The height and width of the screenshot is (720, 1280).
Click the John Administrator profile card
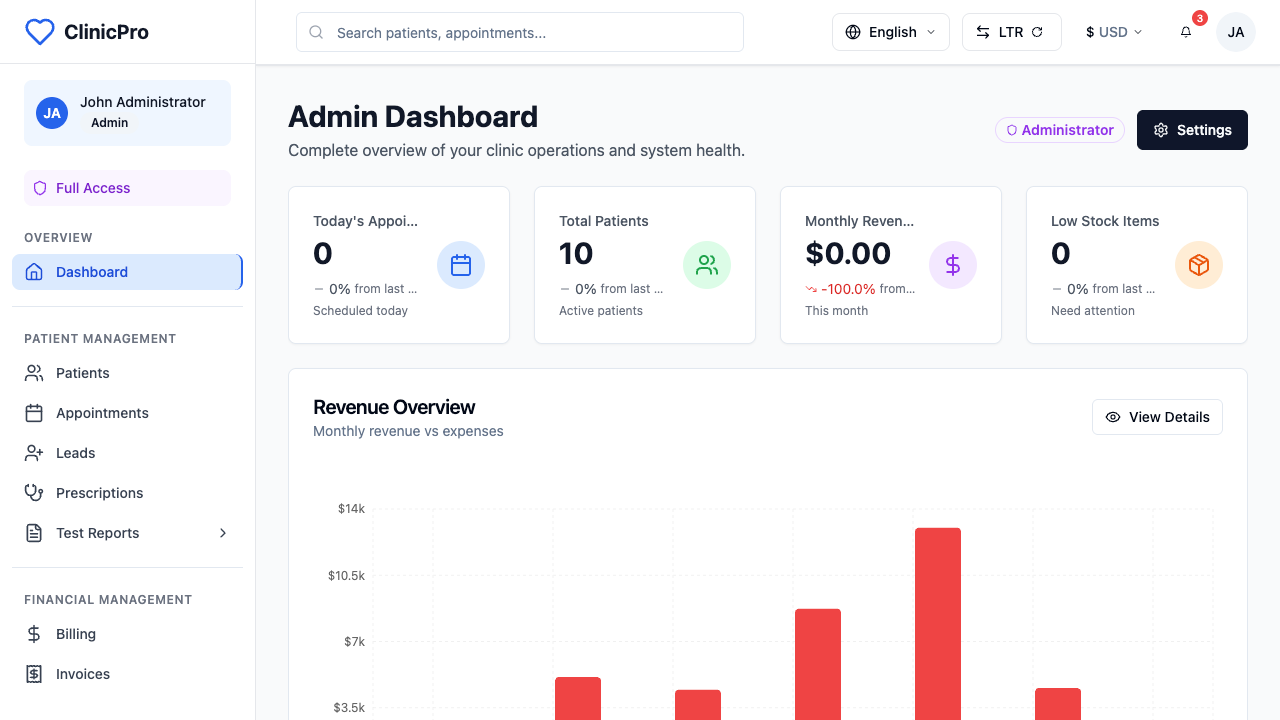coord(127,113)
